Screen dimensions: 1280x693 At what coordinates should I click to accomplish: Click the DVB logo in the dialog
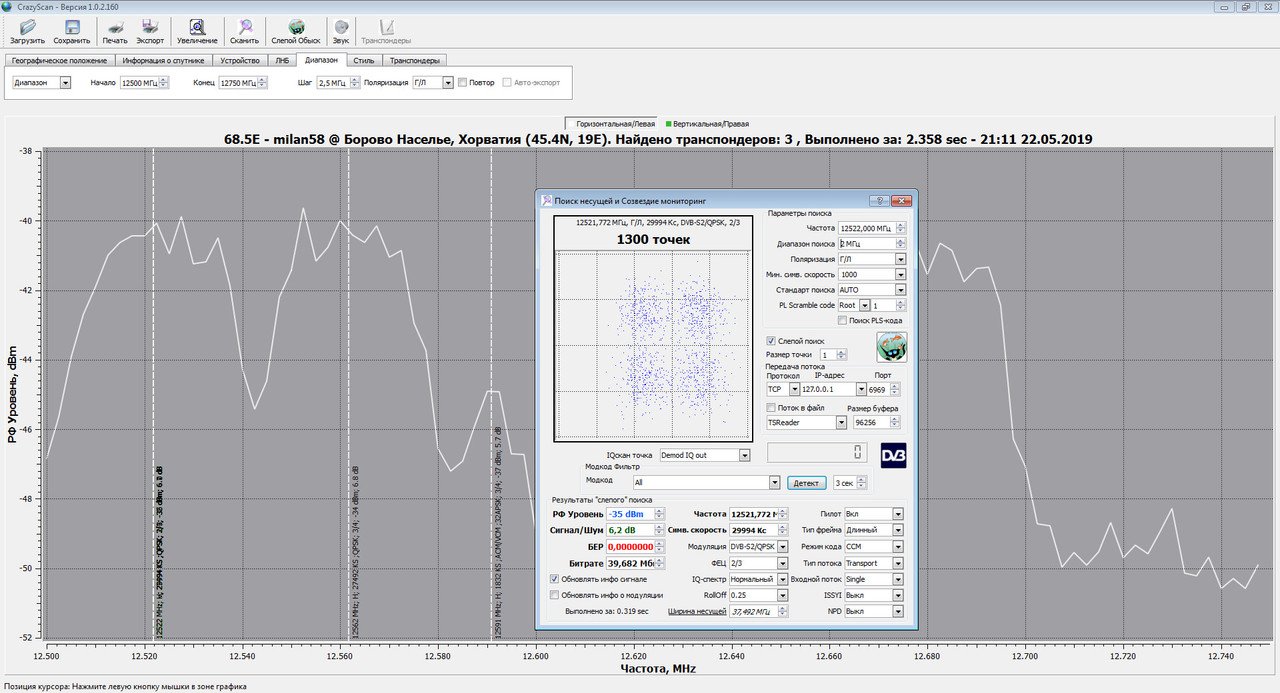pos(894,456)
